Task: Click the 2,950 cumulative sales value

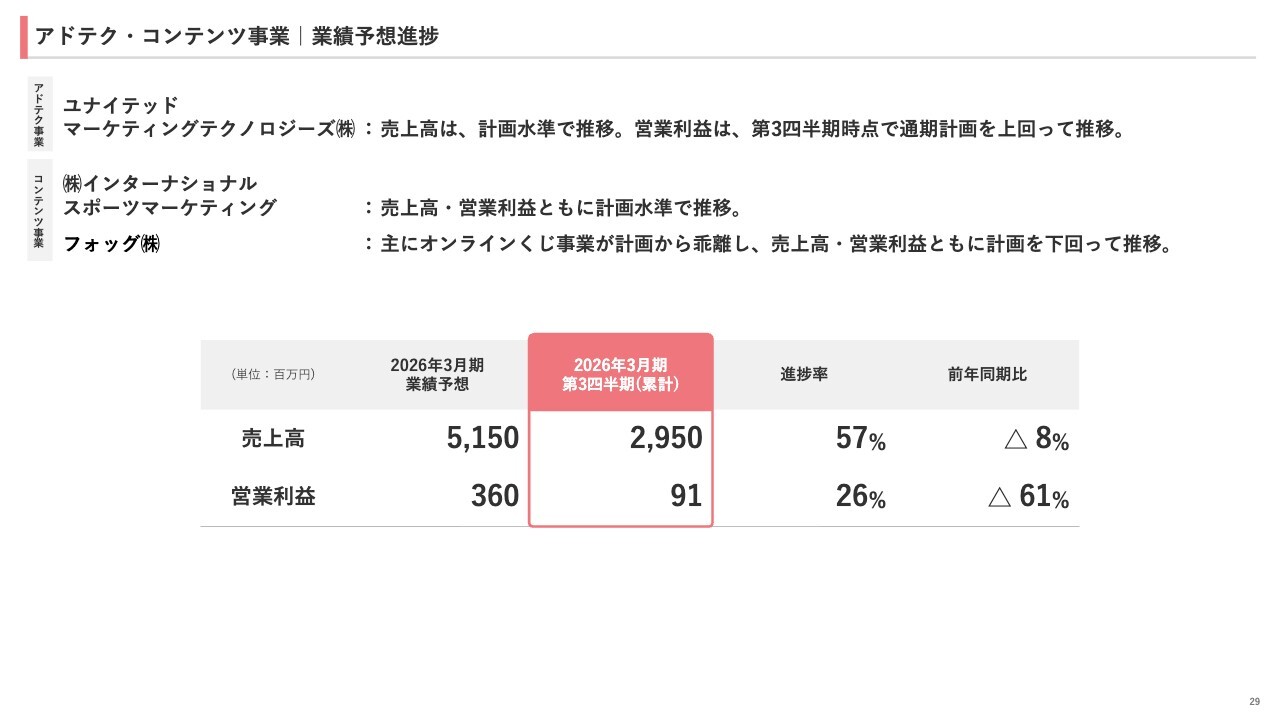Action: [666, 438]
